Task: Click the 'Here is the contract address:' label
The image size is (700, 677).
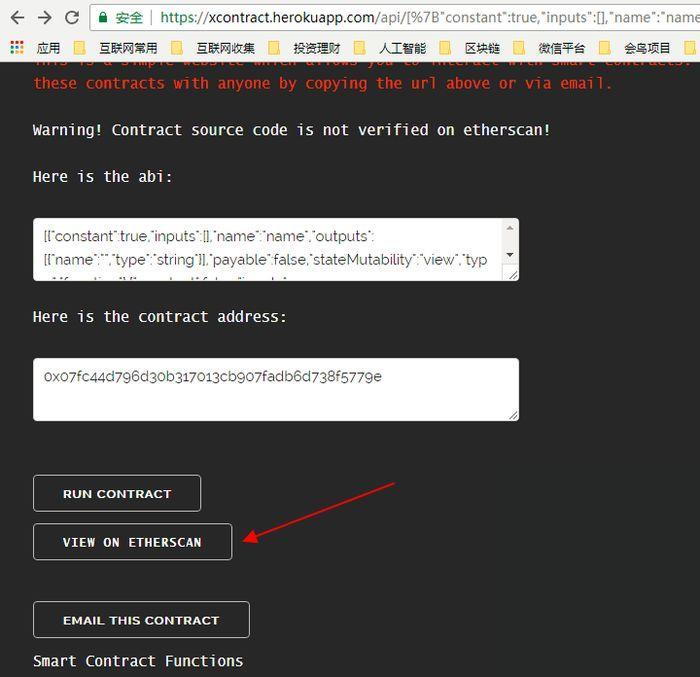Action: click(159, 317)
